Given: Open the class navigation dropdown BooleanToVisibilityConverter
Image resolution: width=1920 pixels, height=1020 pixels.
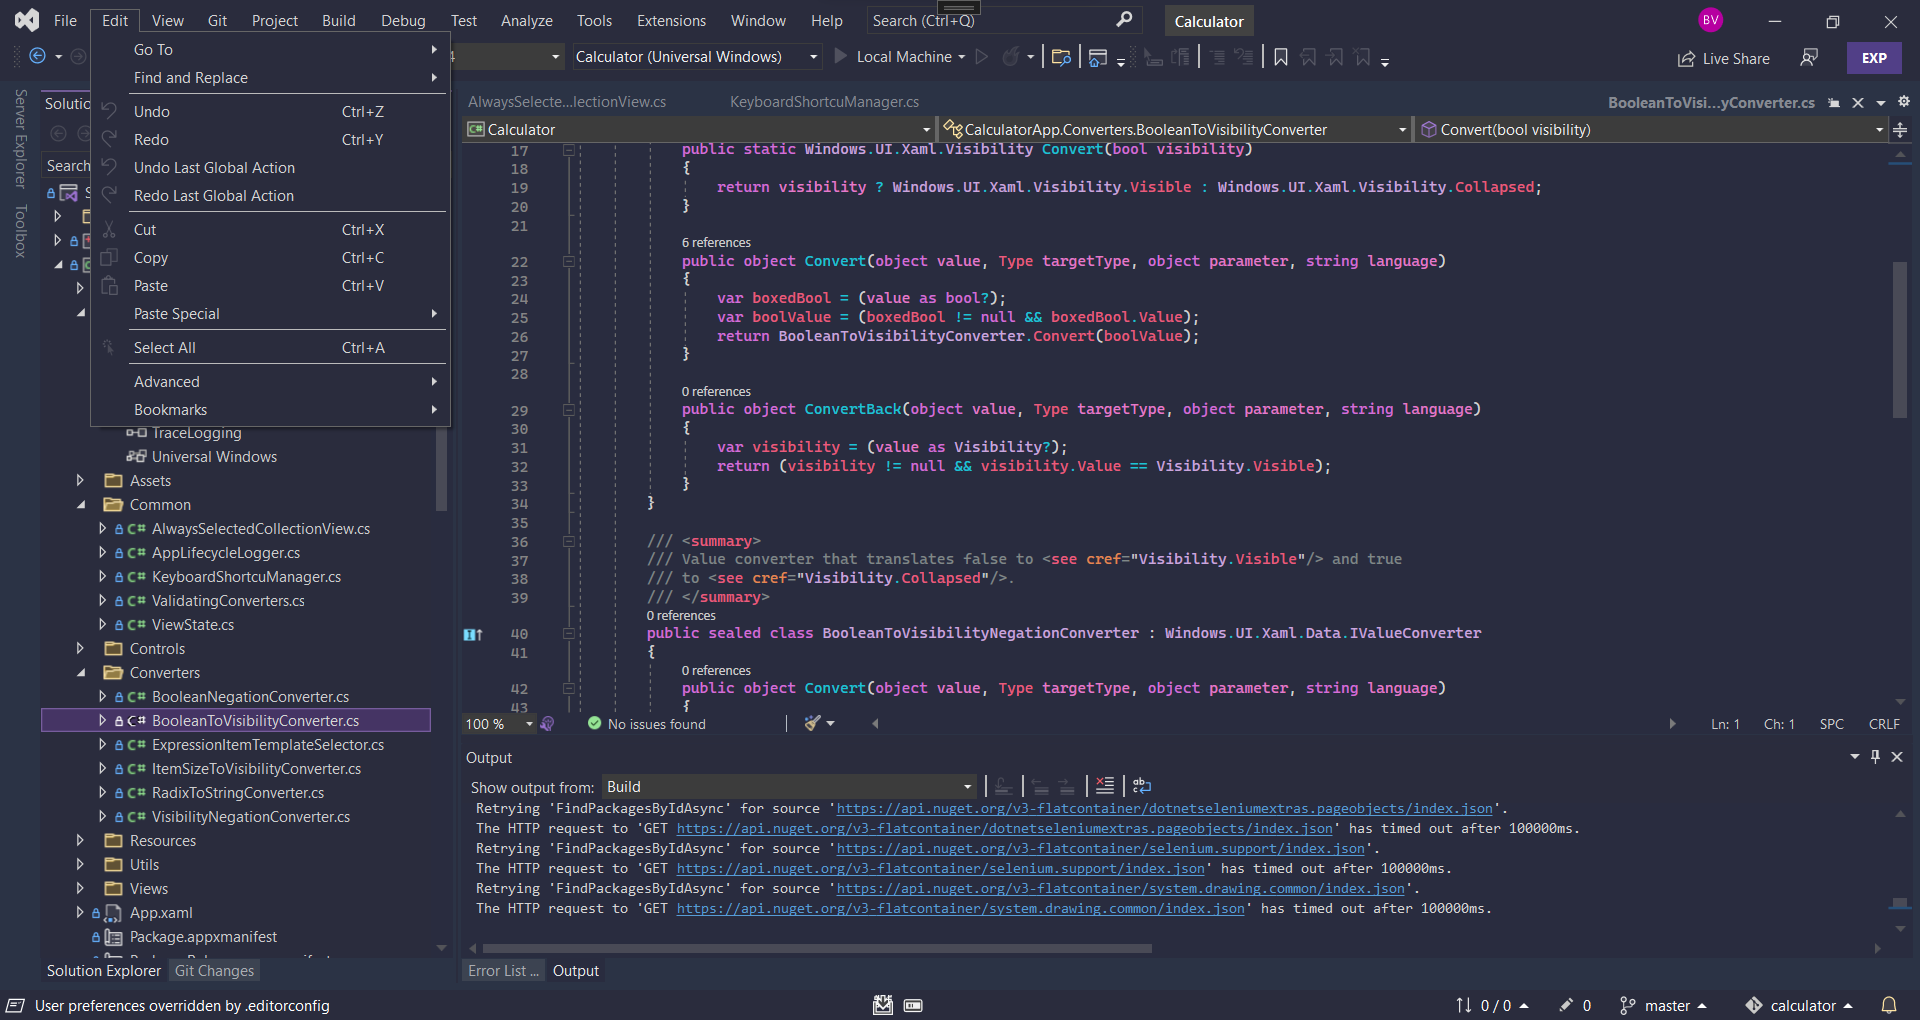Looking at the screenshot, I should (x=1175, y=130).
